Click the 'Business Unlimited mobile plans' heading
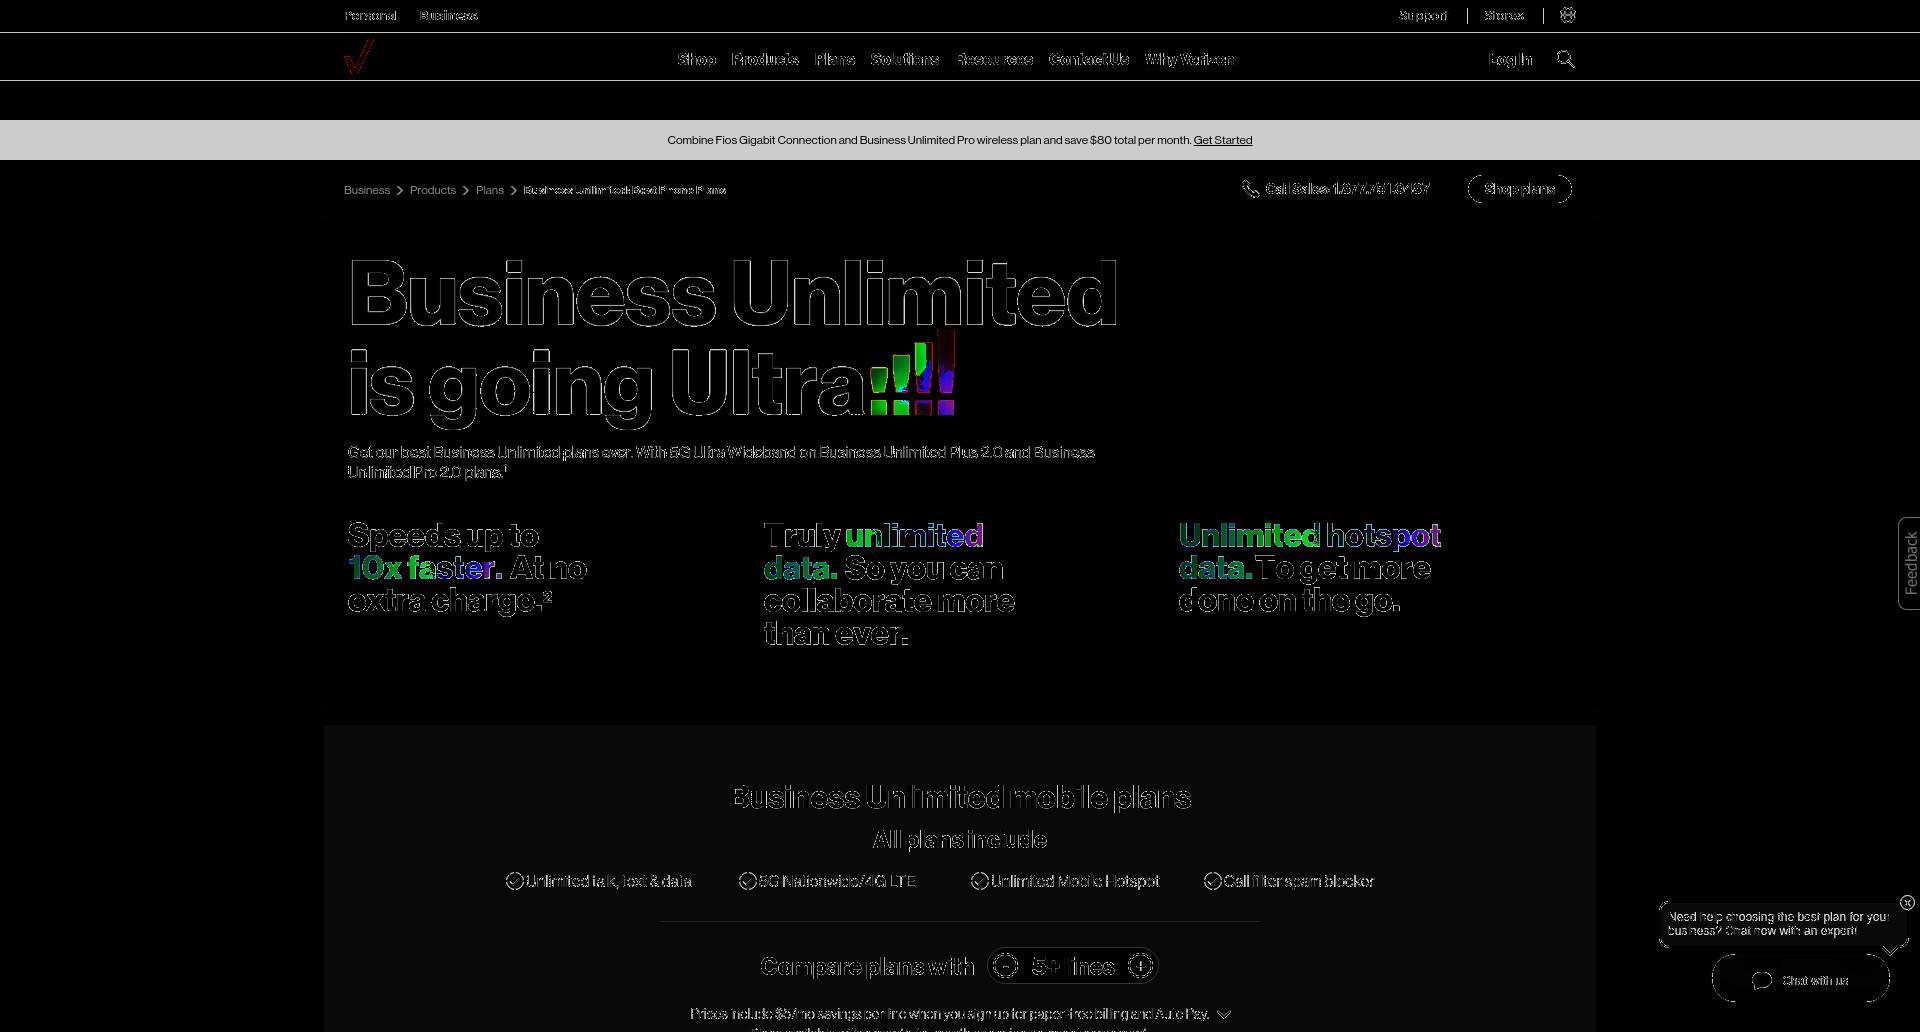The image size is (1920, 1032). point(961,798)
